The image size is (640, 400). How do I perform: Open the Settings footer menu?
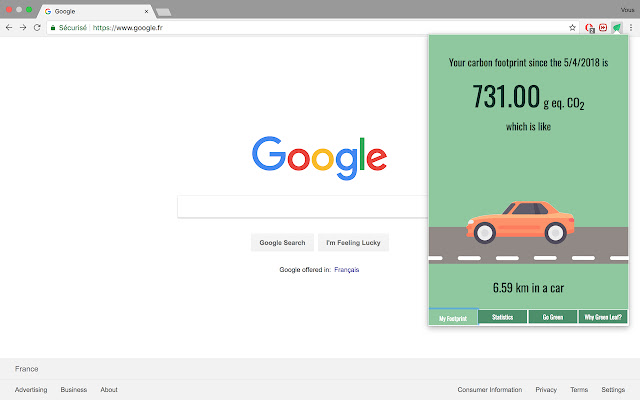click(613, 389)
